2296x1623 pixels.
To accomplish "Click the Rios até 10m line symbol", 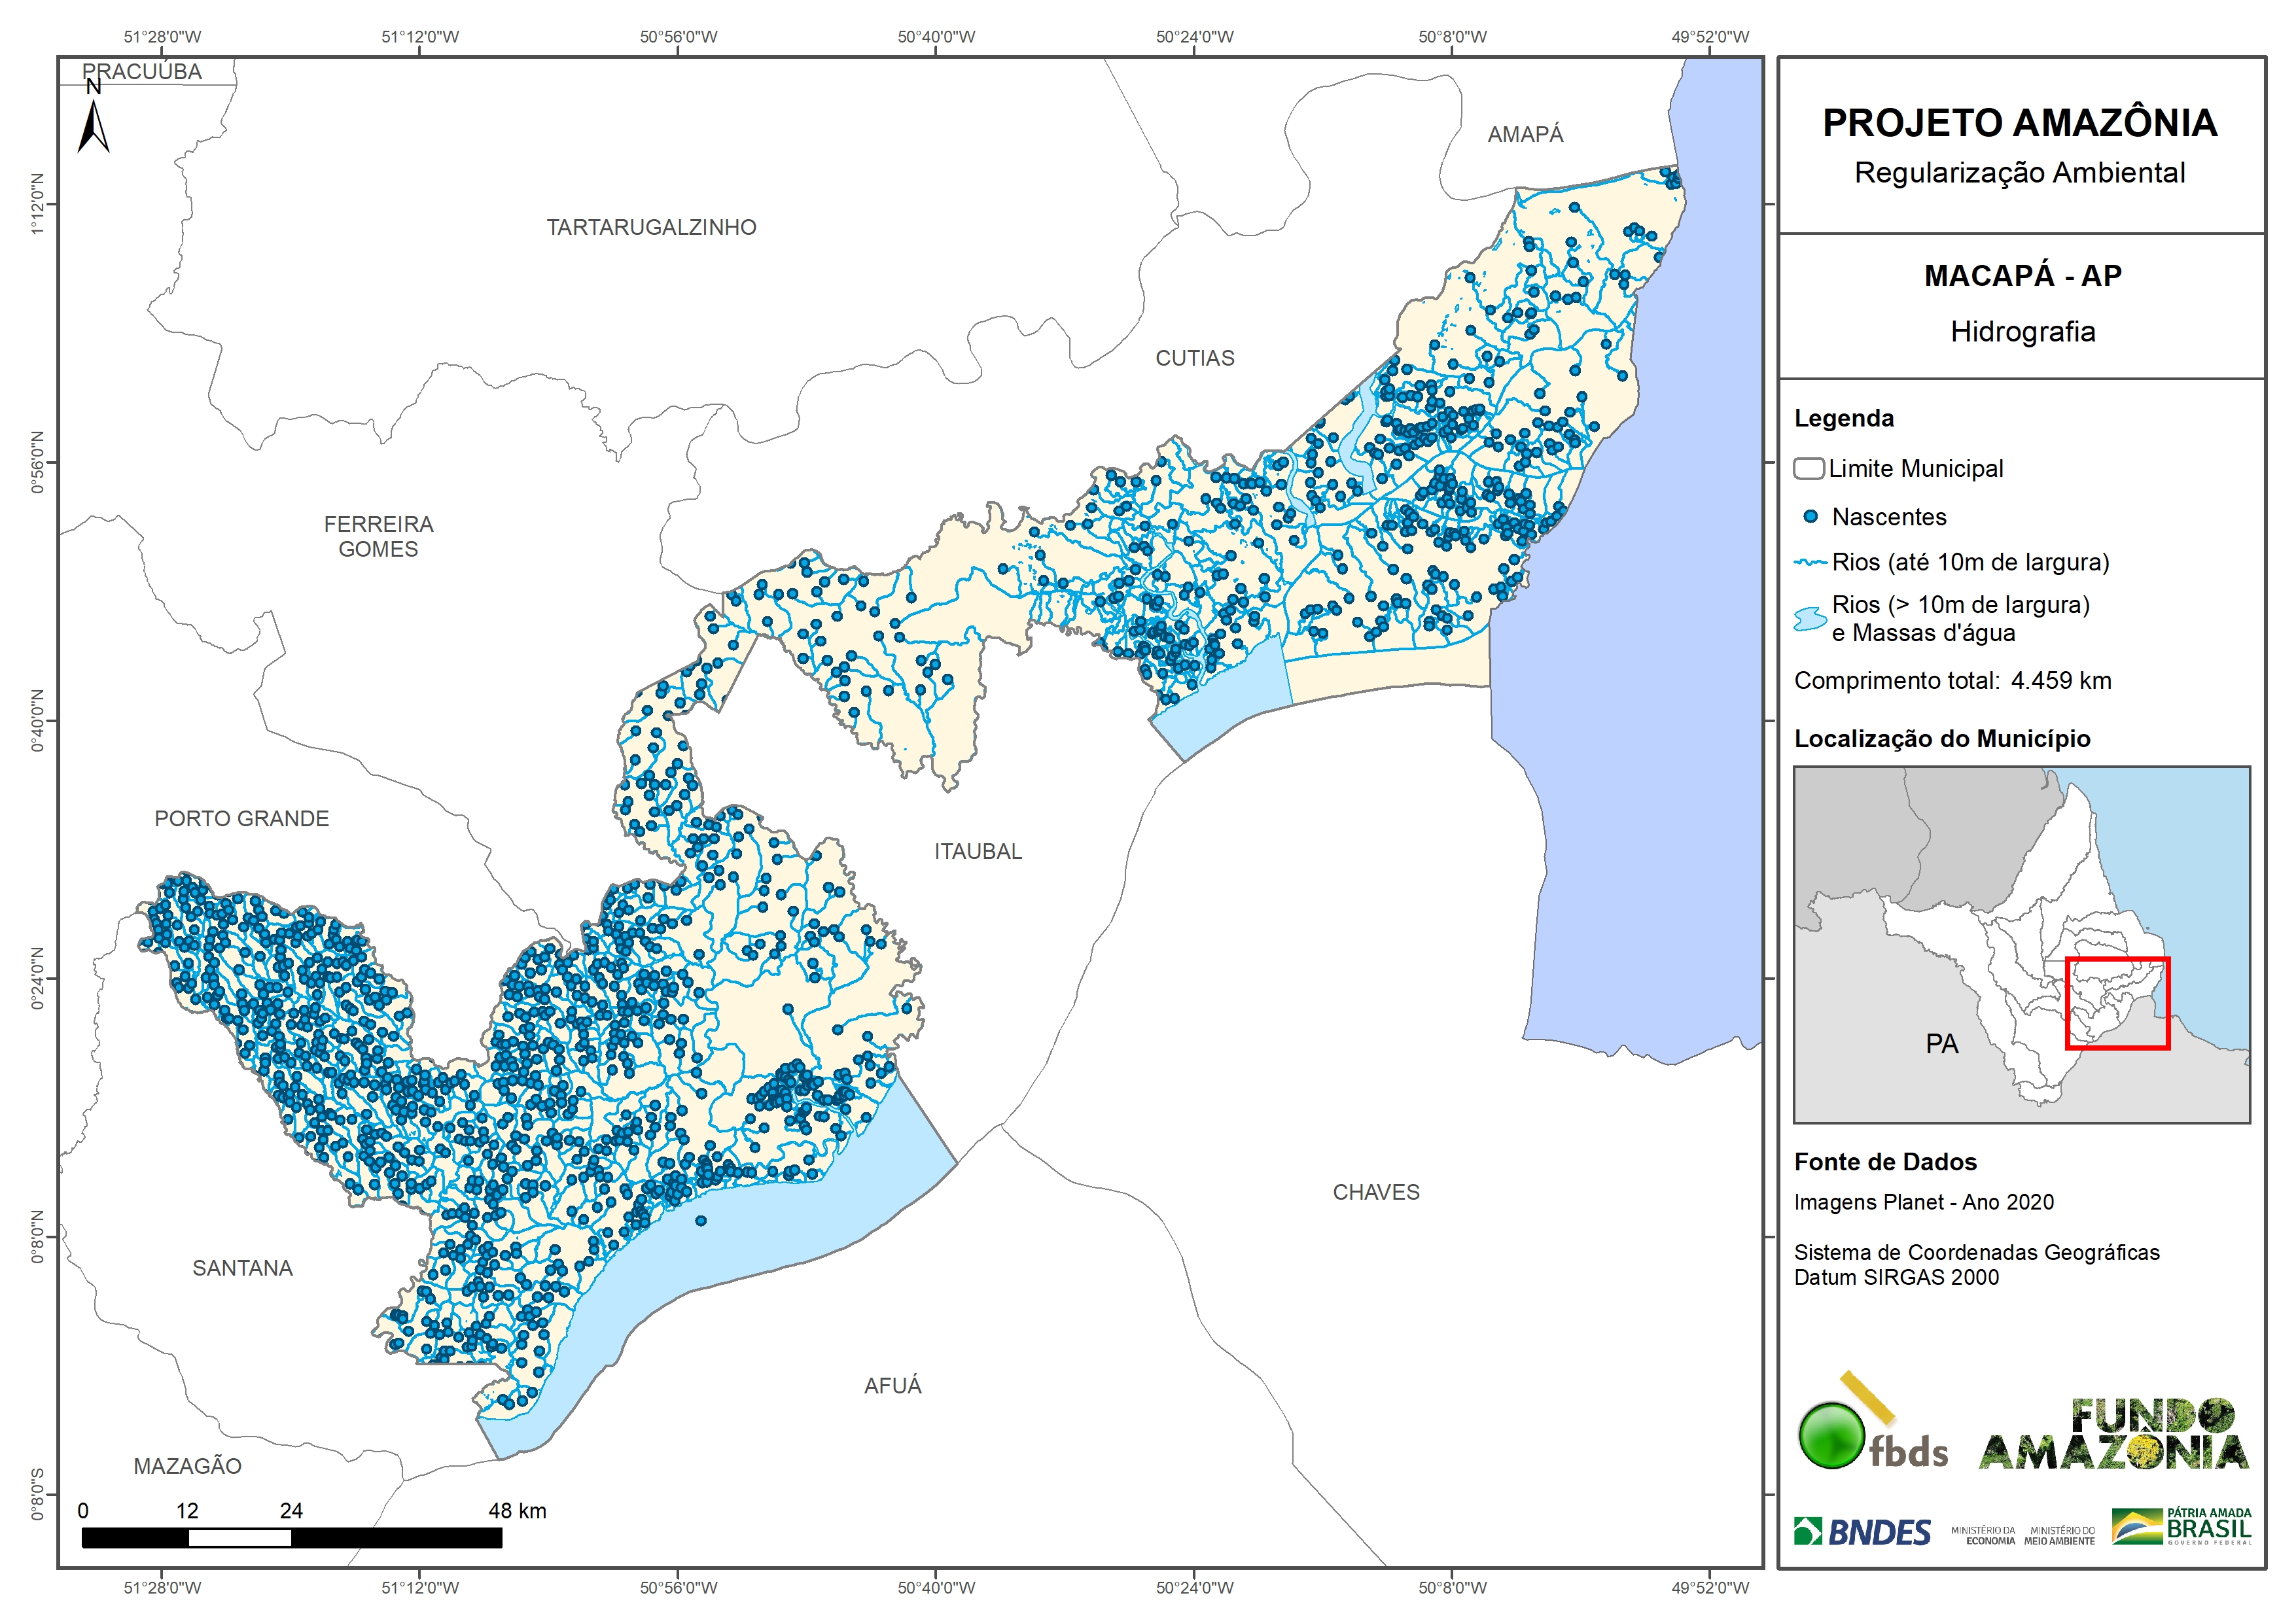I will click(x=1810, y=563).
